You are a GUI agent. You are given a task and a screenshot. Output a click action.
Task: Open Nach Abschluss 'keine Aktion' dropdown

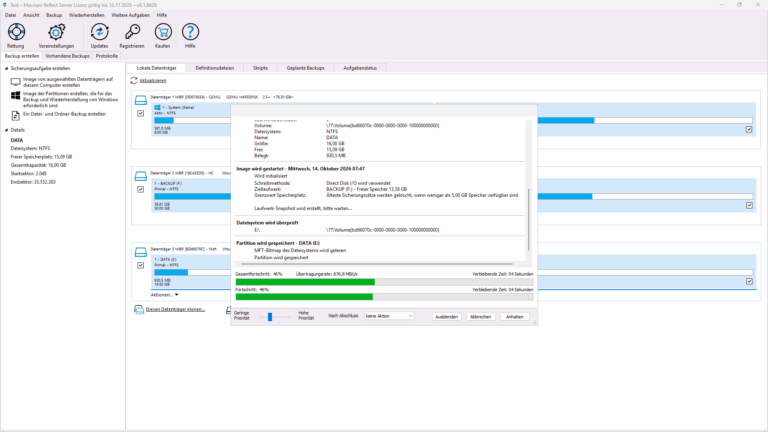click(x=389, y=316)
